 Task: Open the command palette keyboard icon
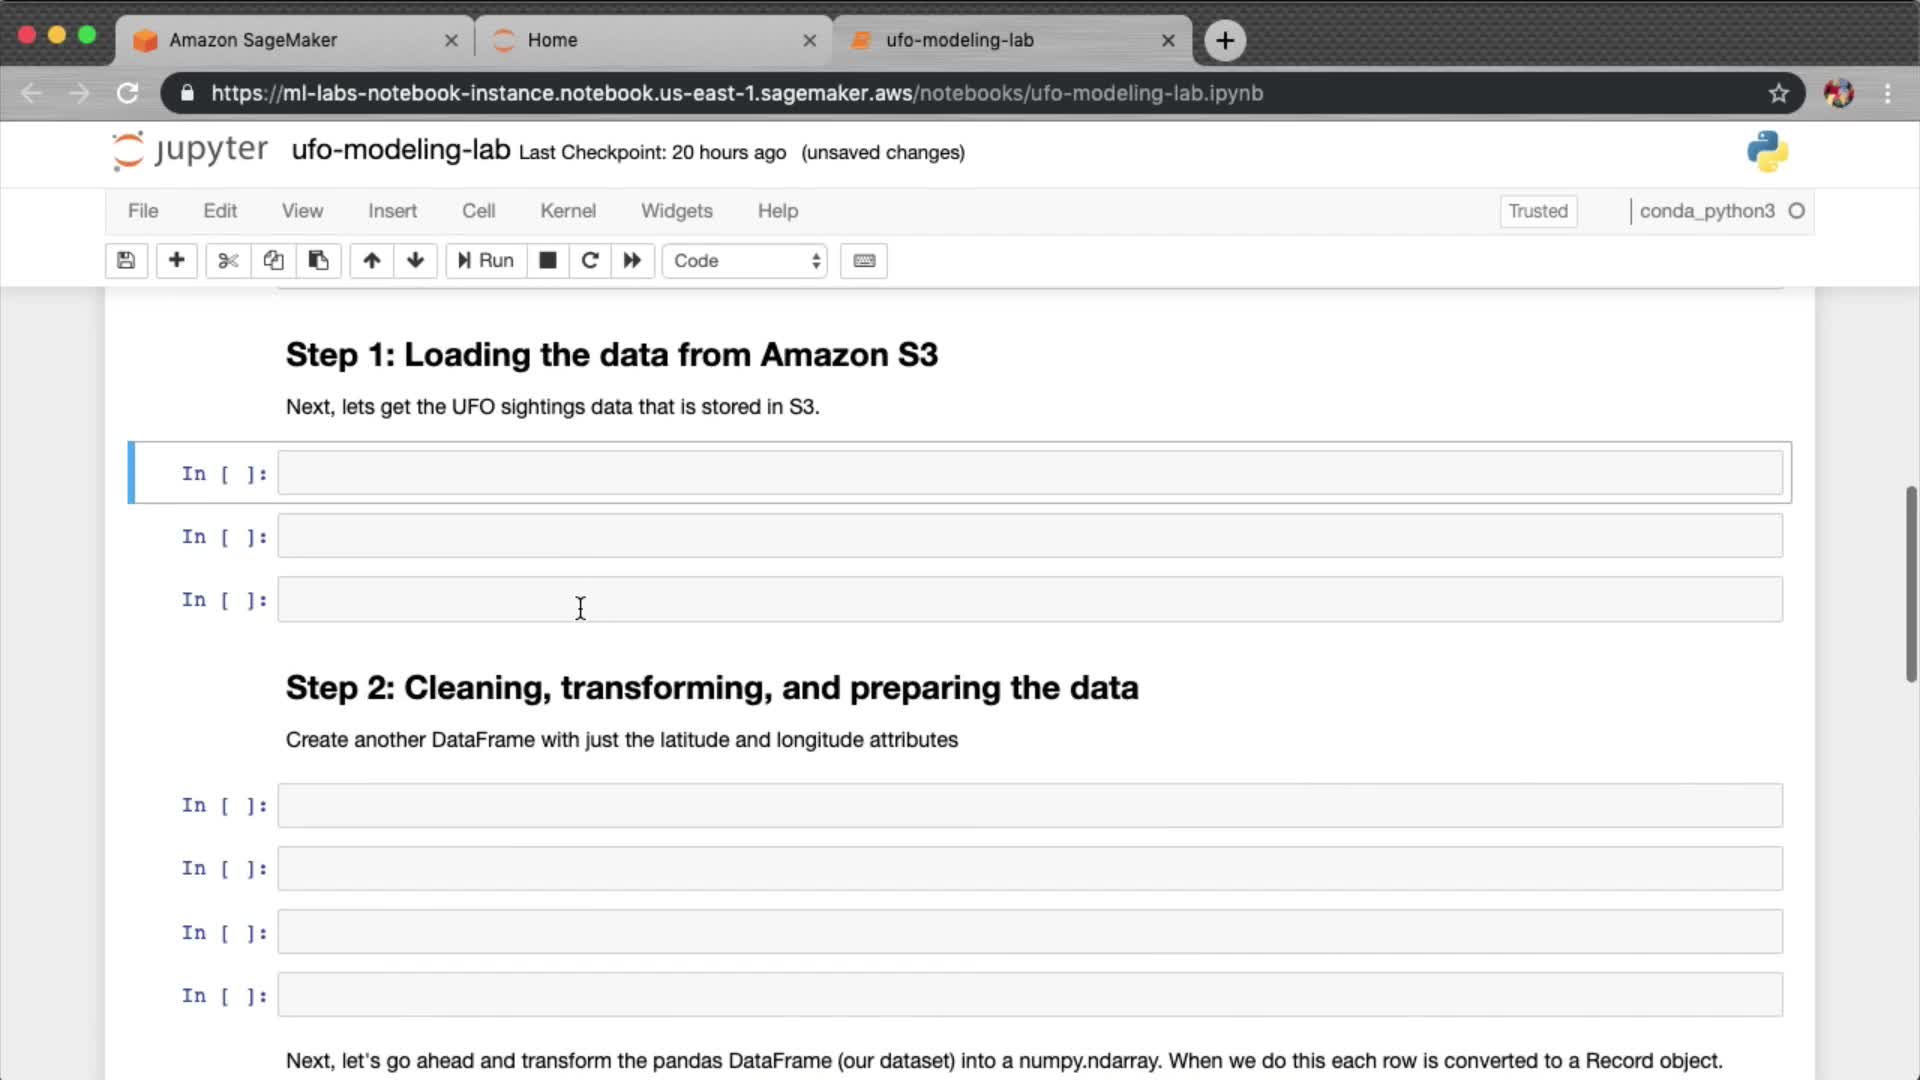864,261
